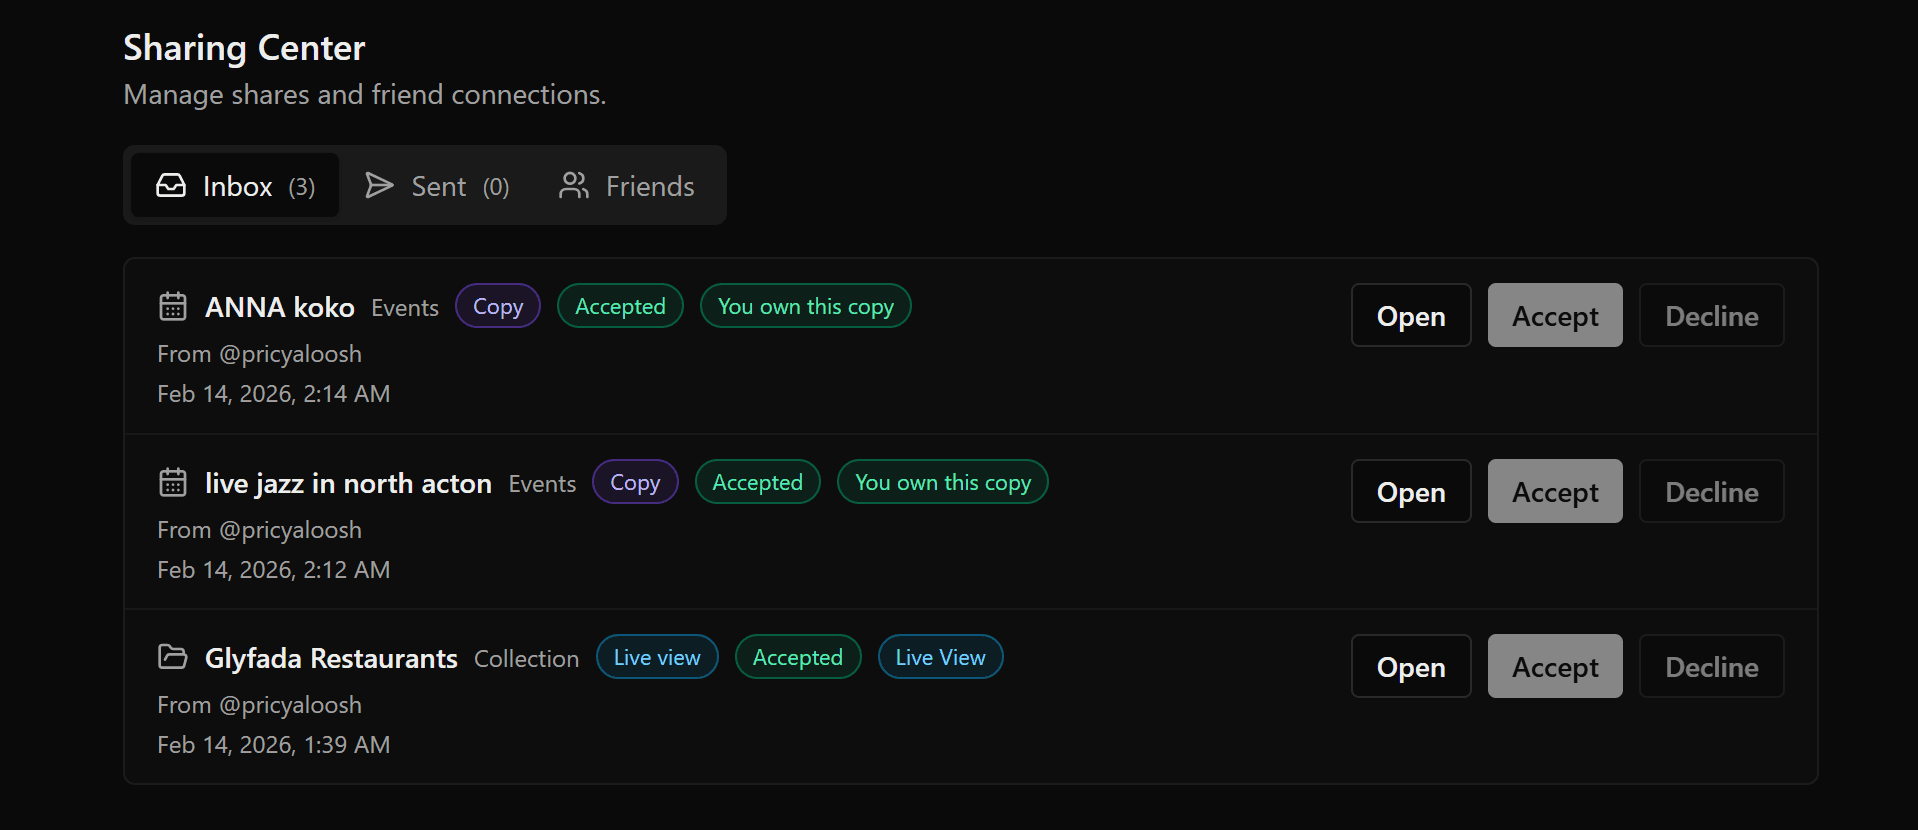Switch to the Sent tab
The width and height of the screenshot is (1918, 830).
438,185
